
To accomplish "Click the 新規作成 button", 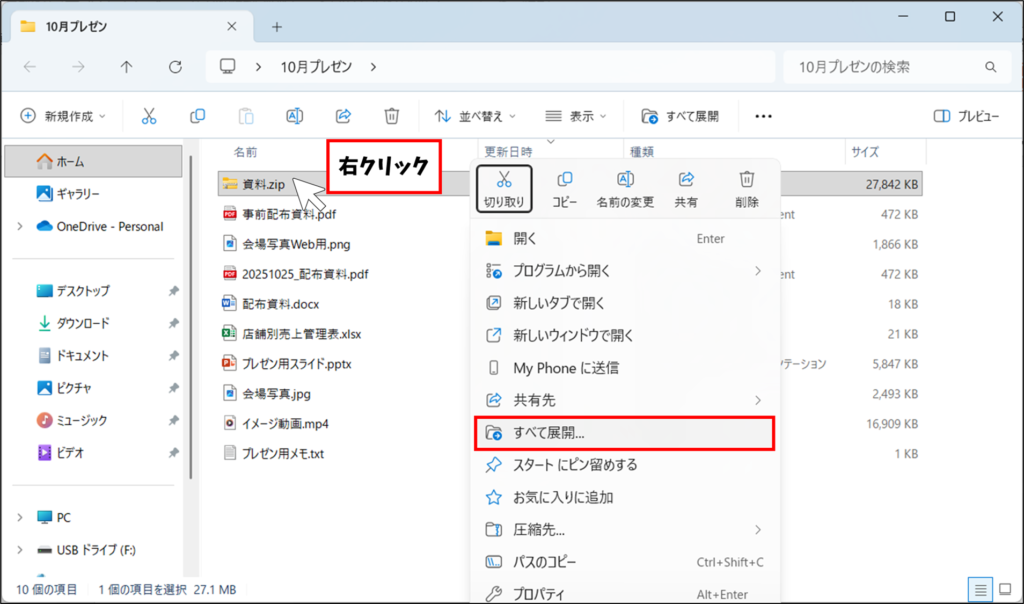I will (63, 116).
